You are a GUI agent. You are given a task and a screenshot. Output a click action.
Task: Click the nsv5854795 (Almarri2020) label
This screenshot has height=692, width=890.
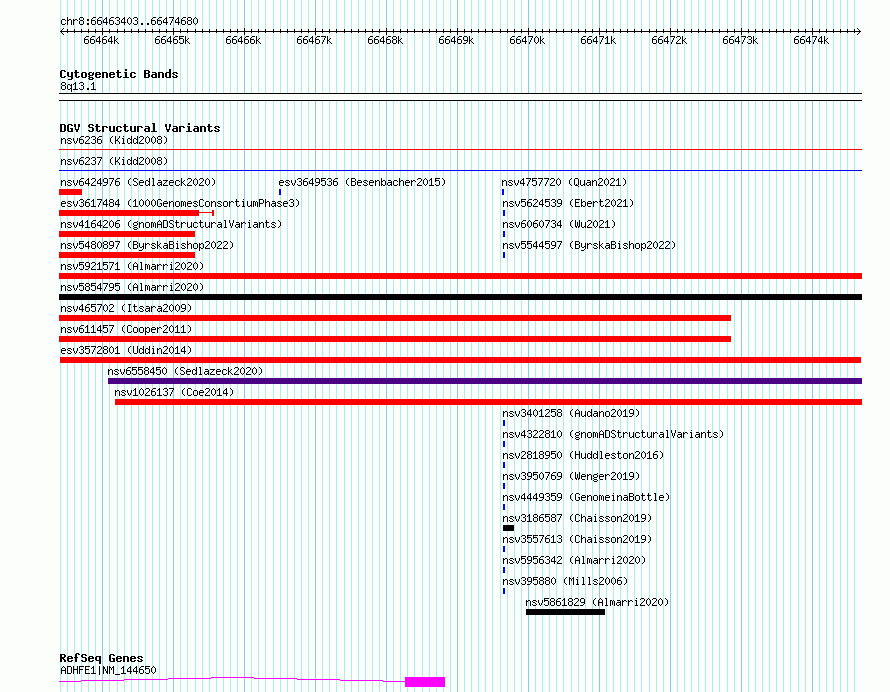(132, 287)
